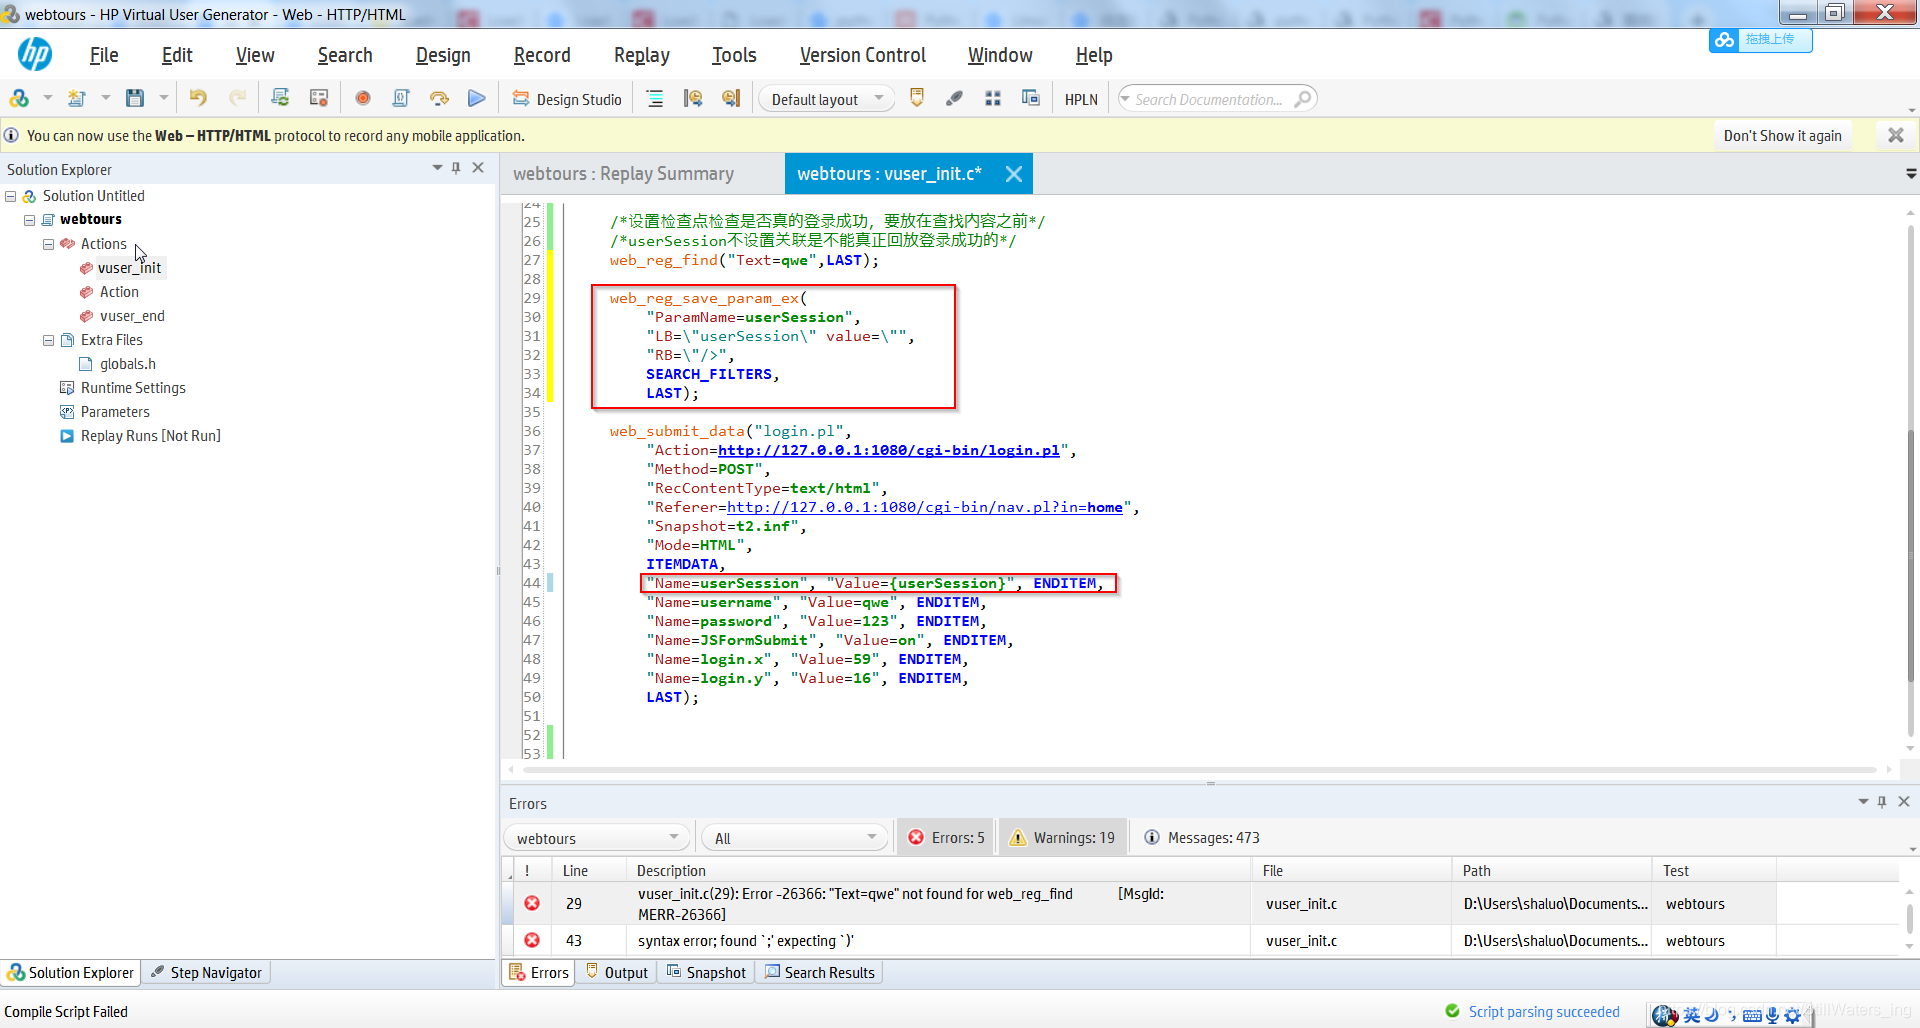The width and height of the screenshot is (1920, 1028).
Task: Click the HPLN toolbar button
Action: coord(1081,99)
